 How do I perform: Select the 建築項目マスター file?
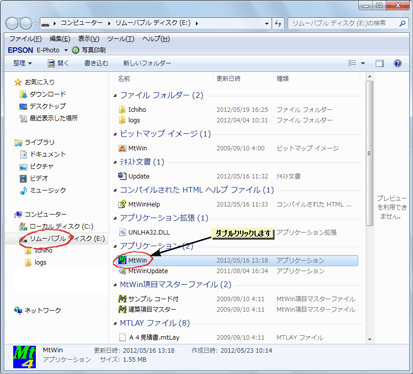148,310
